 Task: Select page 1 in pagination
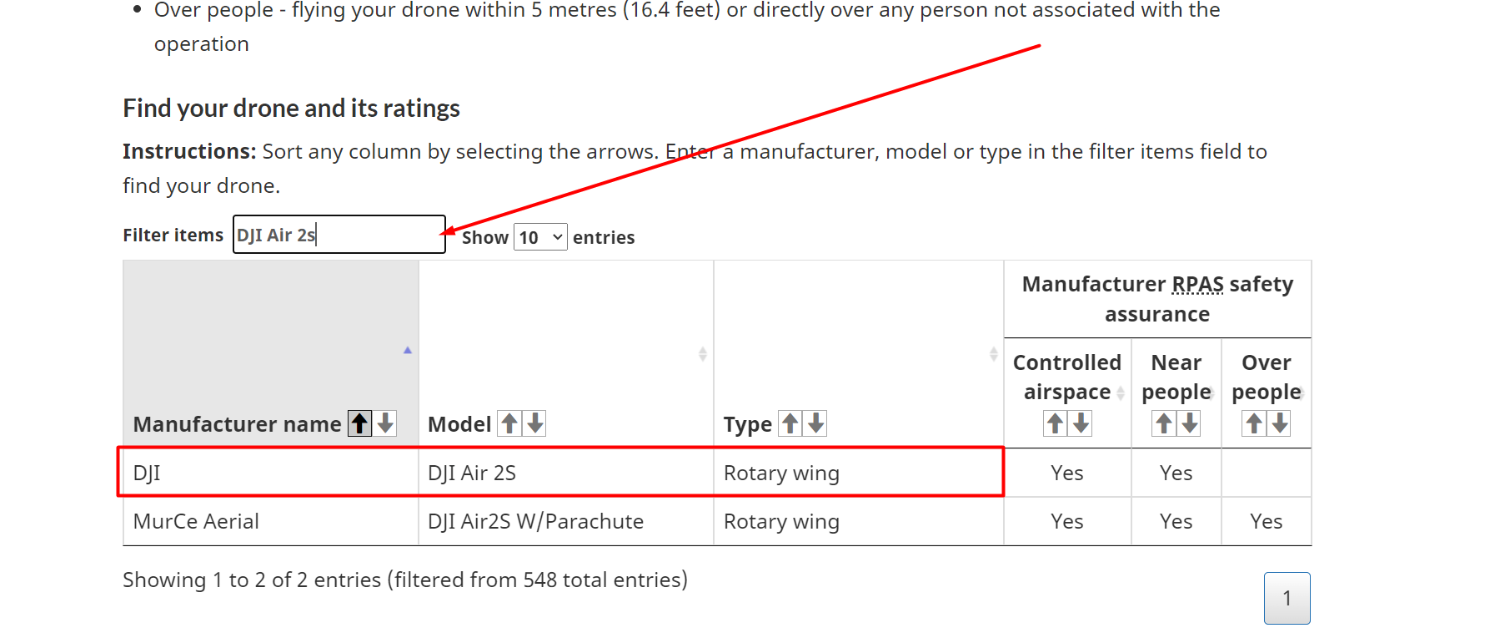(x=1287, y=598)
